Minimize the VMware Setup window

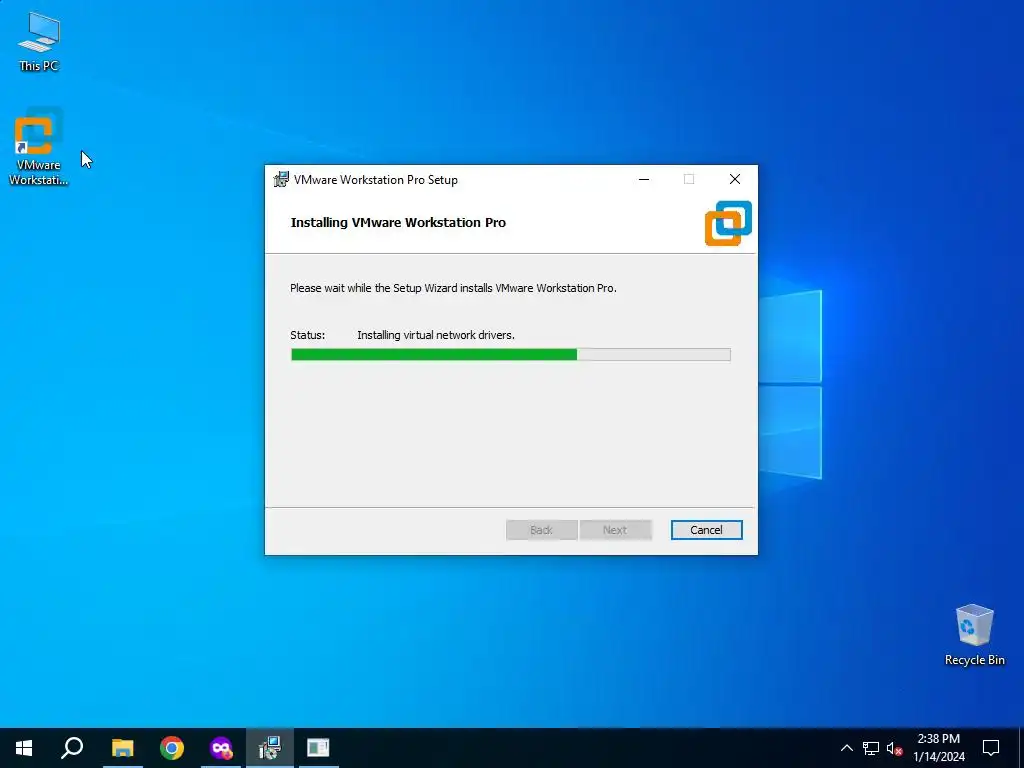point(644,179)
